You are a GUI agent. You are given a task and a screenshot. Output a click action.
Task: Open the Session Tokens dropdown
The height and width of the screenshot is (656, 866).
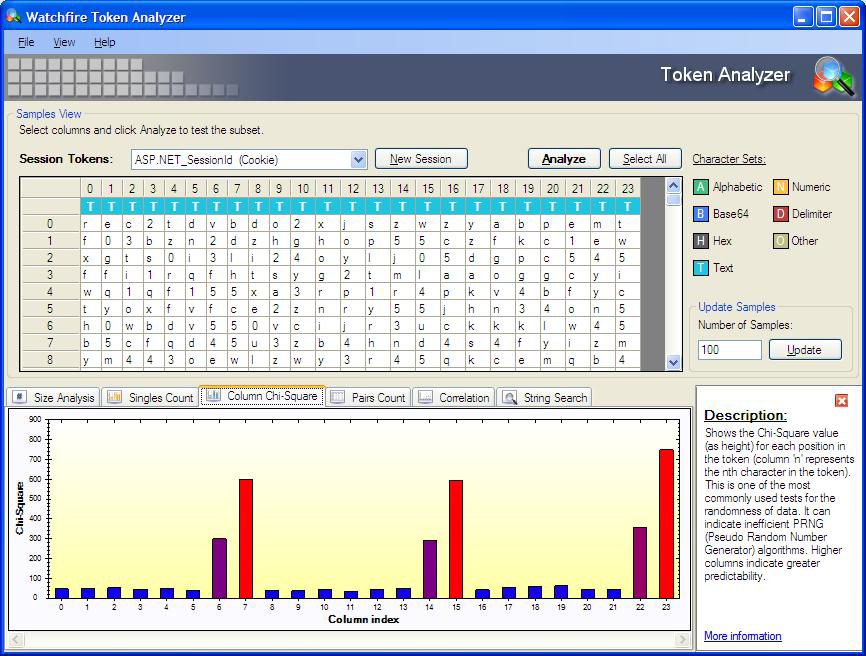point(359,160)
